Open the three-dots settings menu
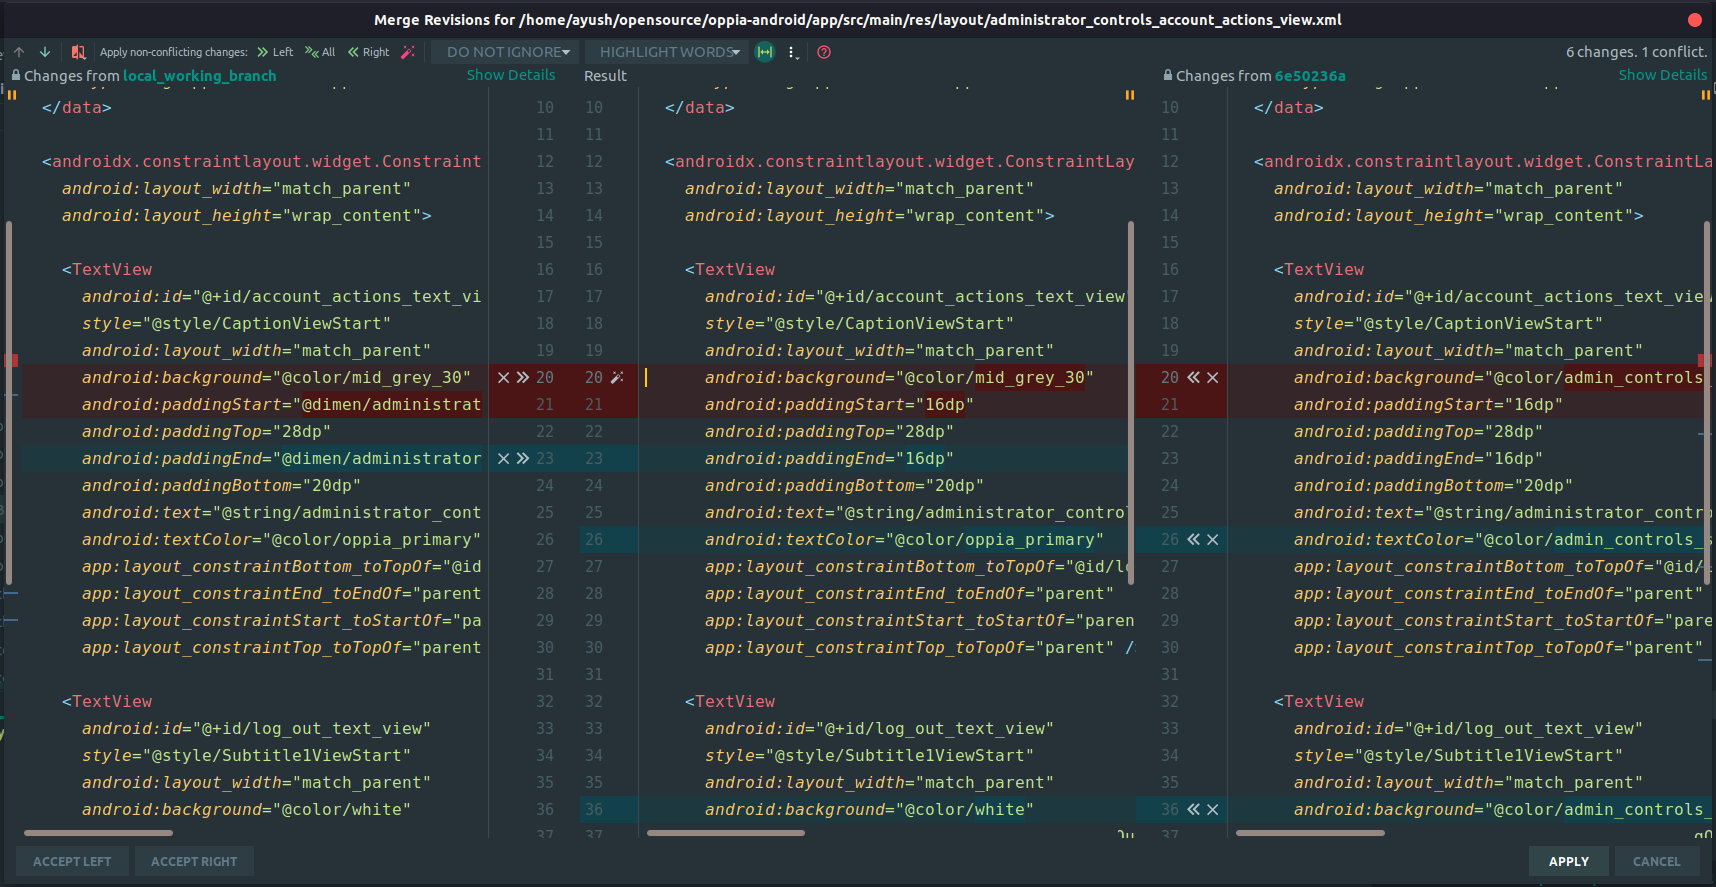This screenshot has width=1716, height=887. click(793, 52)
